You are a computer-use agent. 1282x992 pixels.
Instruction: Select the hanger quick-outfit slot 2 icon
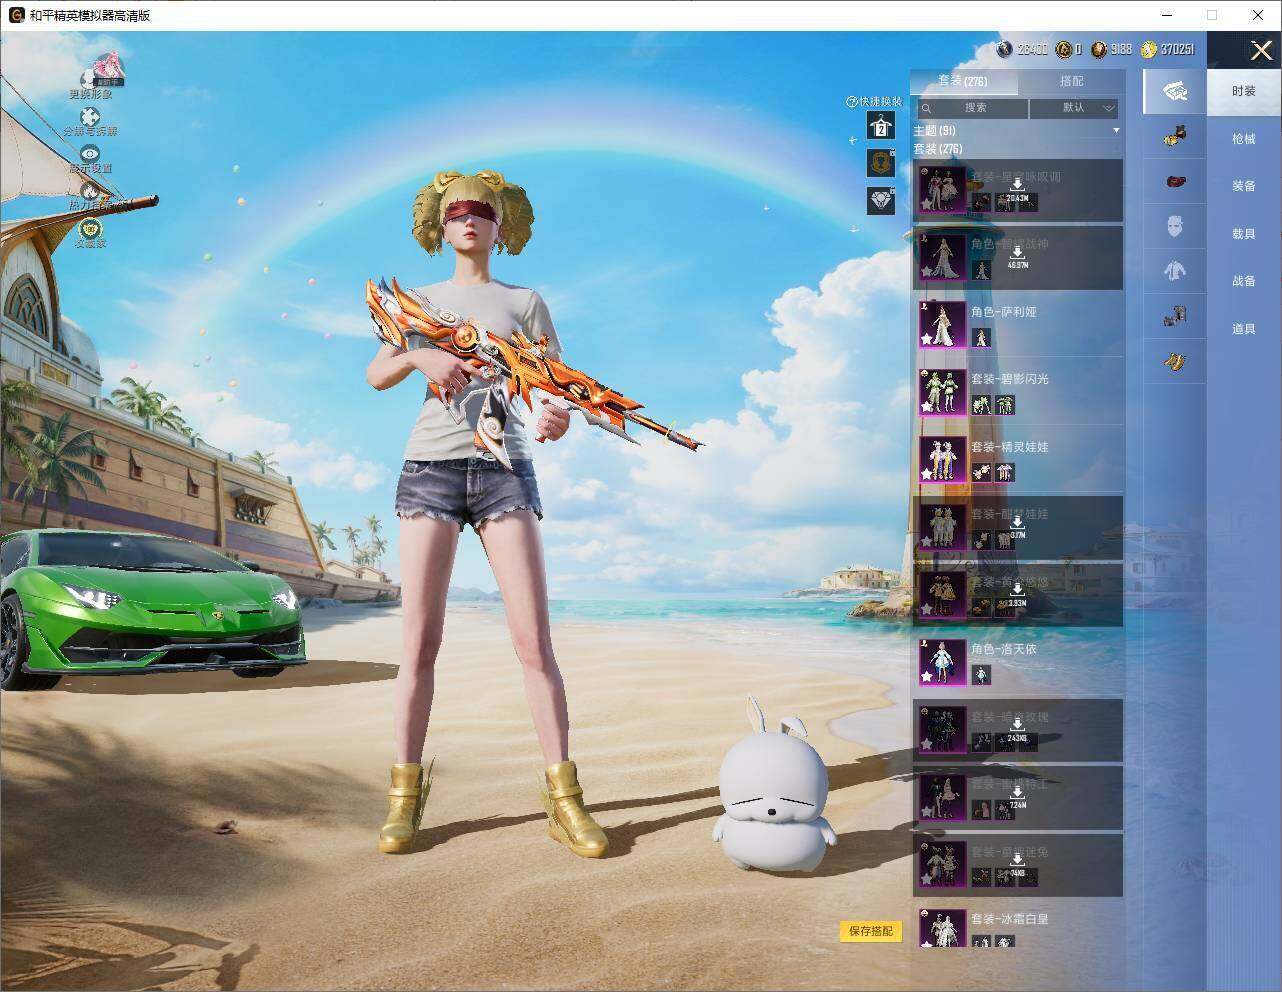pos(881,125)
